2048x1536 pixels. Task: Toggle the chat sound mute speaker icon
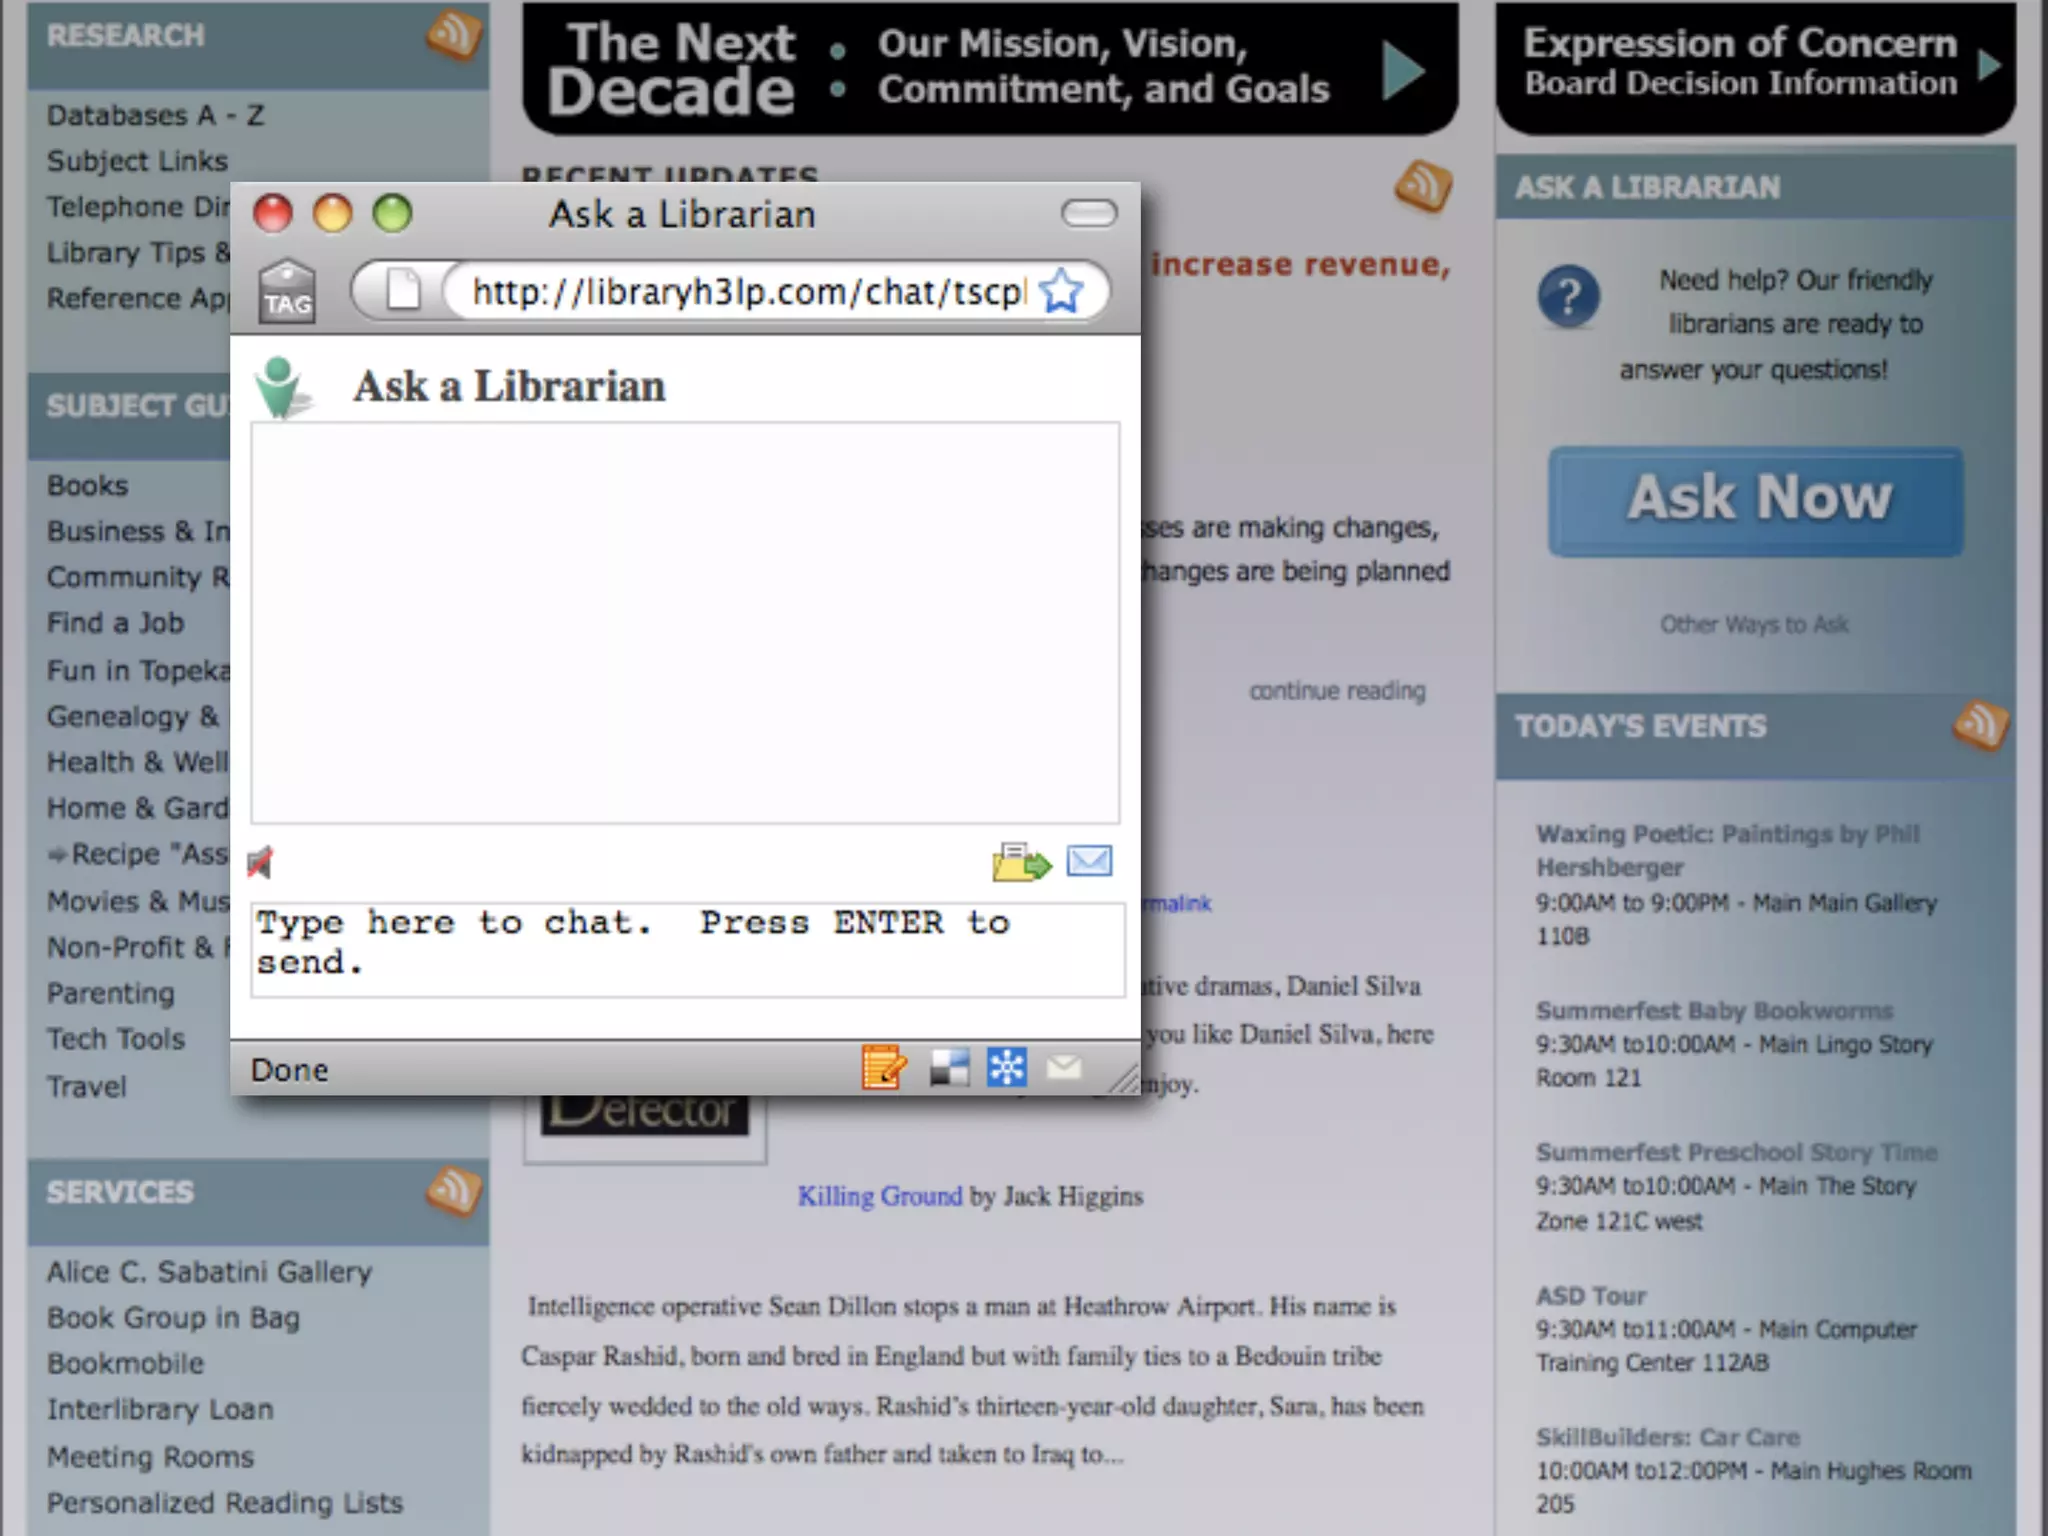pos(261,862)
